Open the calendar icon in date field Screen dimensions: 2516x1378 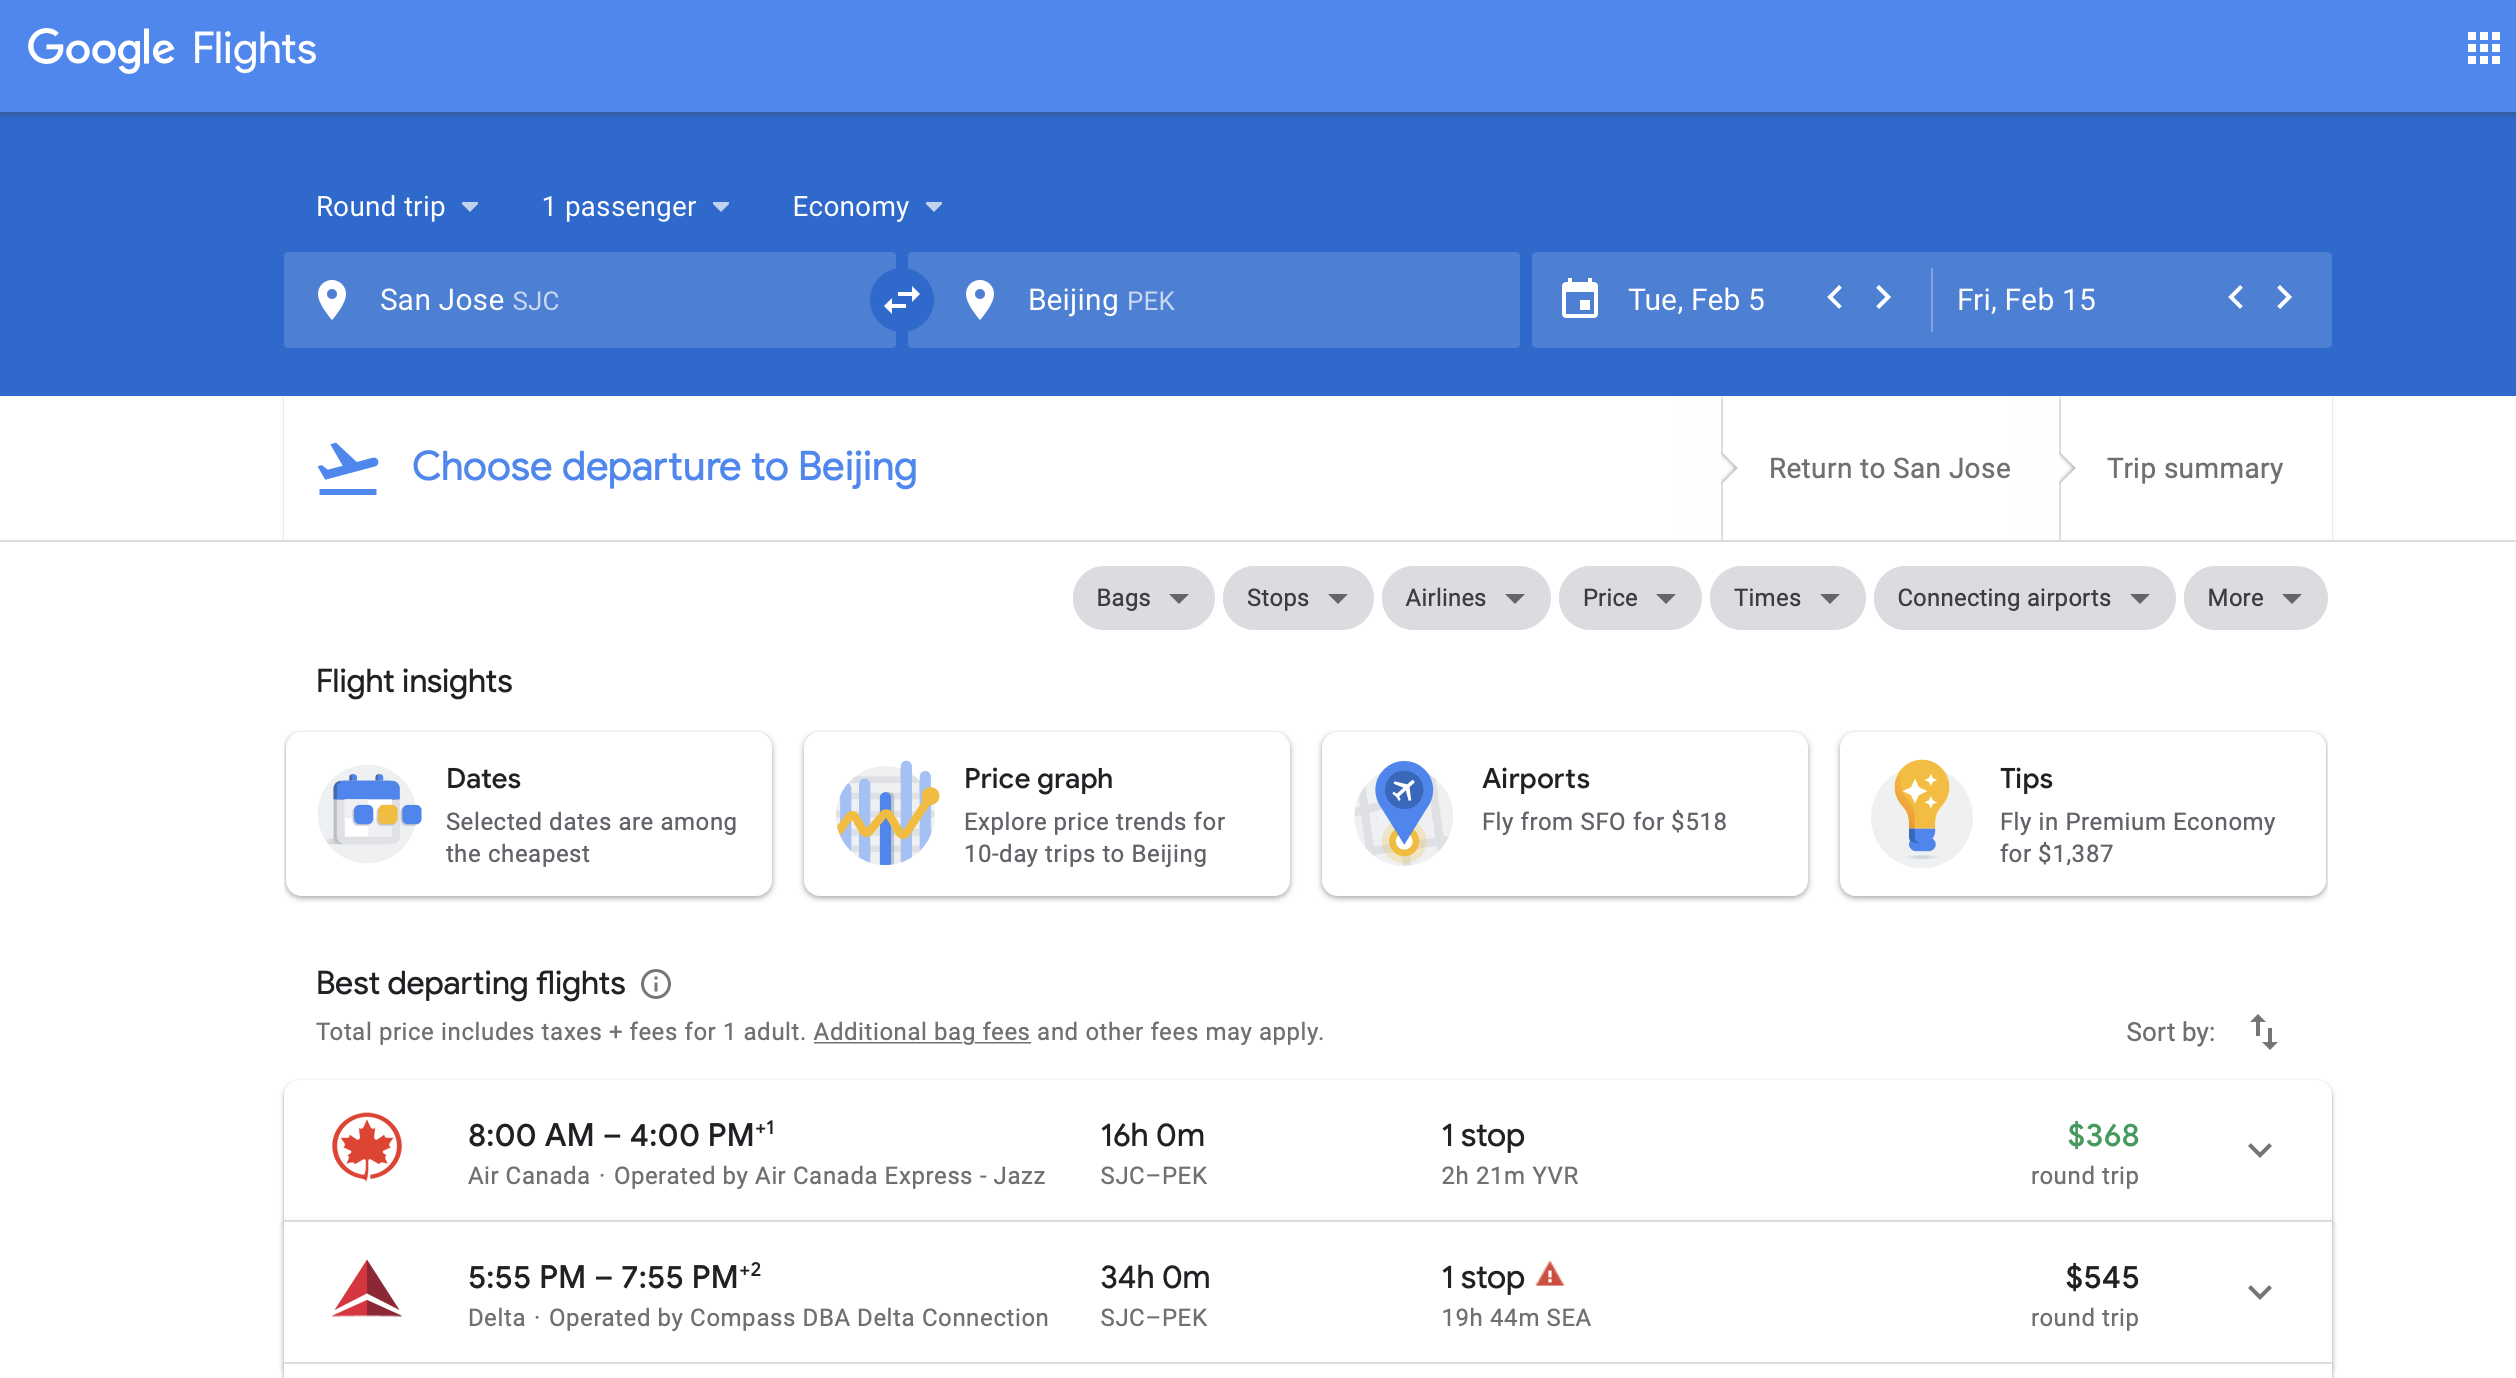point(1580,299)
